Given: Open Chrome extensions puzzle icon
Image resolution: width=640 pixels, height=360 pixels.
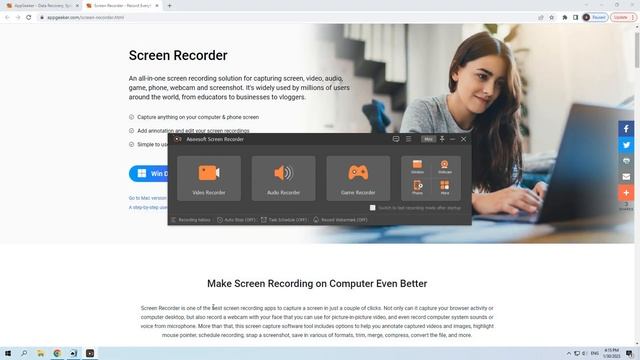Looking at the screenshot, I should 564,18.
